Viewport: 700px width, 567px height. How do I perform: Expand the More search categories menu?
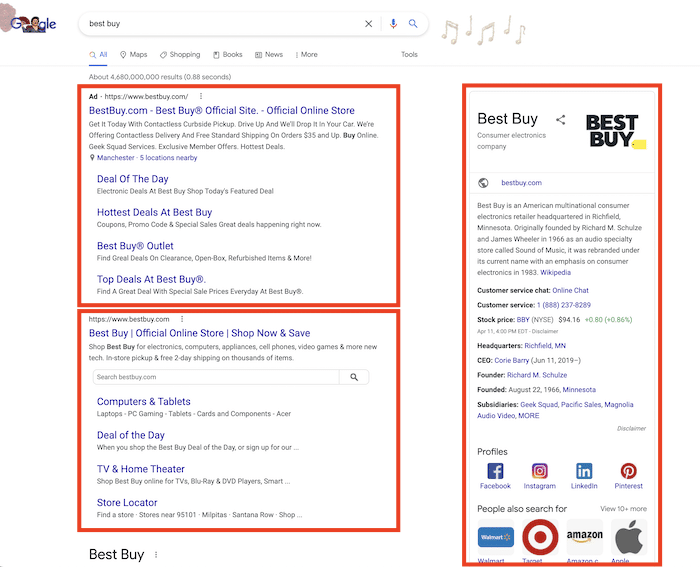click(x=306, y=55)
